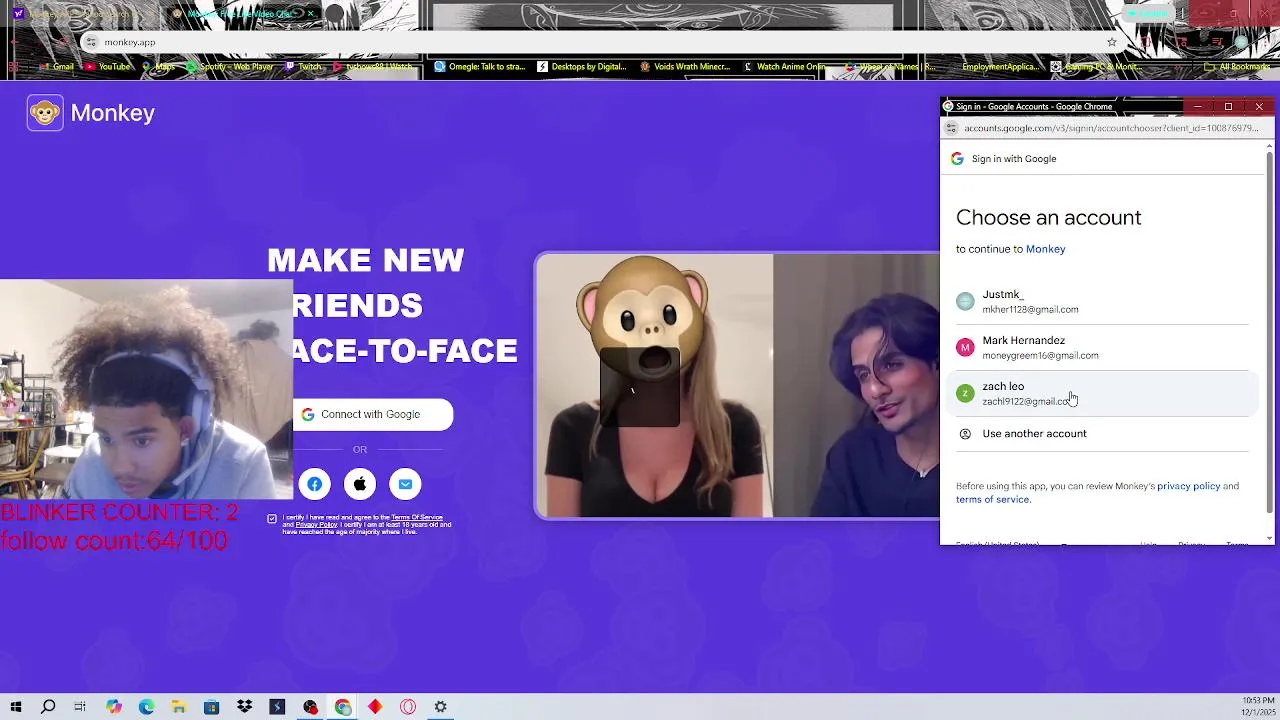Image resolution: width=1280 pixels, height=720 pixels.
Task: Choose the Mark Hernandez account
Action: (1102, 347)
